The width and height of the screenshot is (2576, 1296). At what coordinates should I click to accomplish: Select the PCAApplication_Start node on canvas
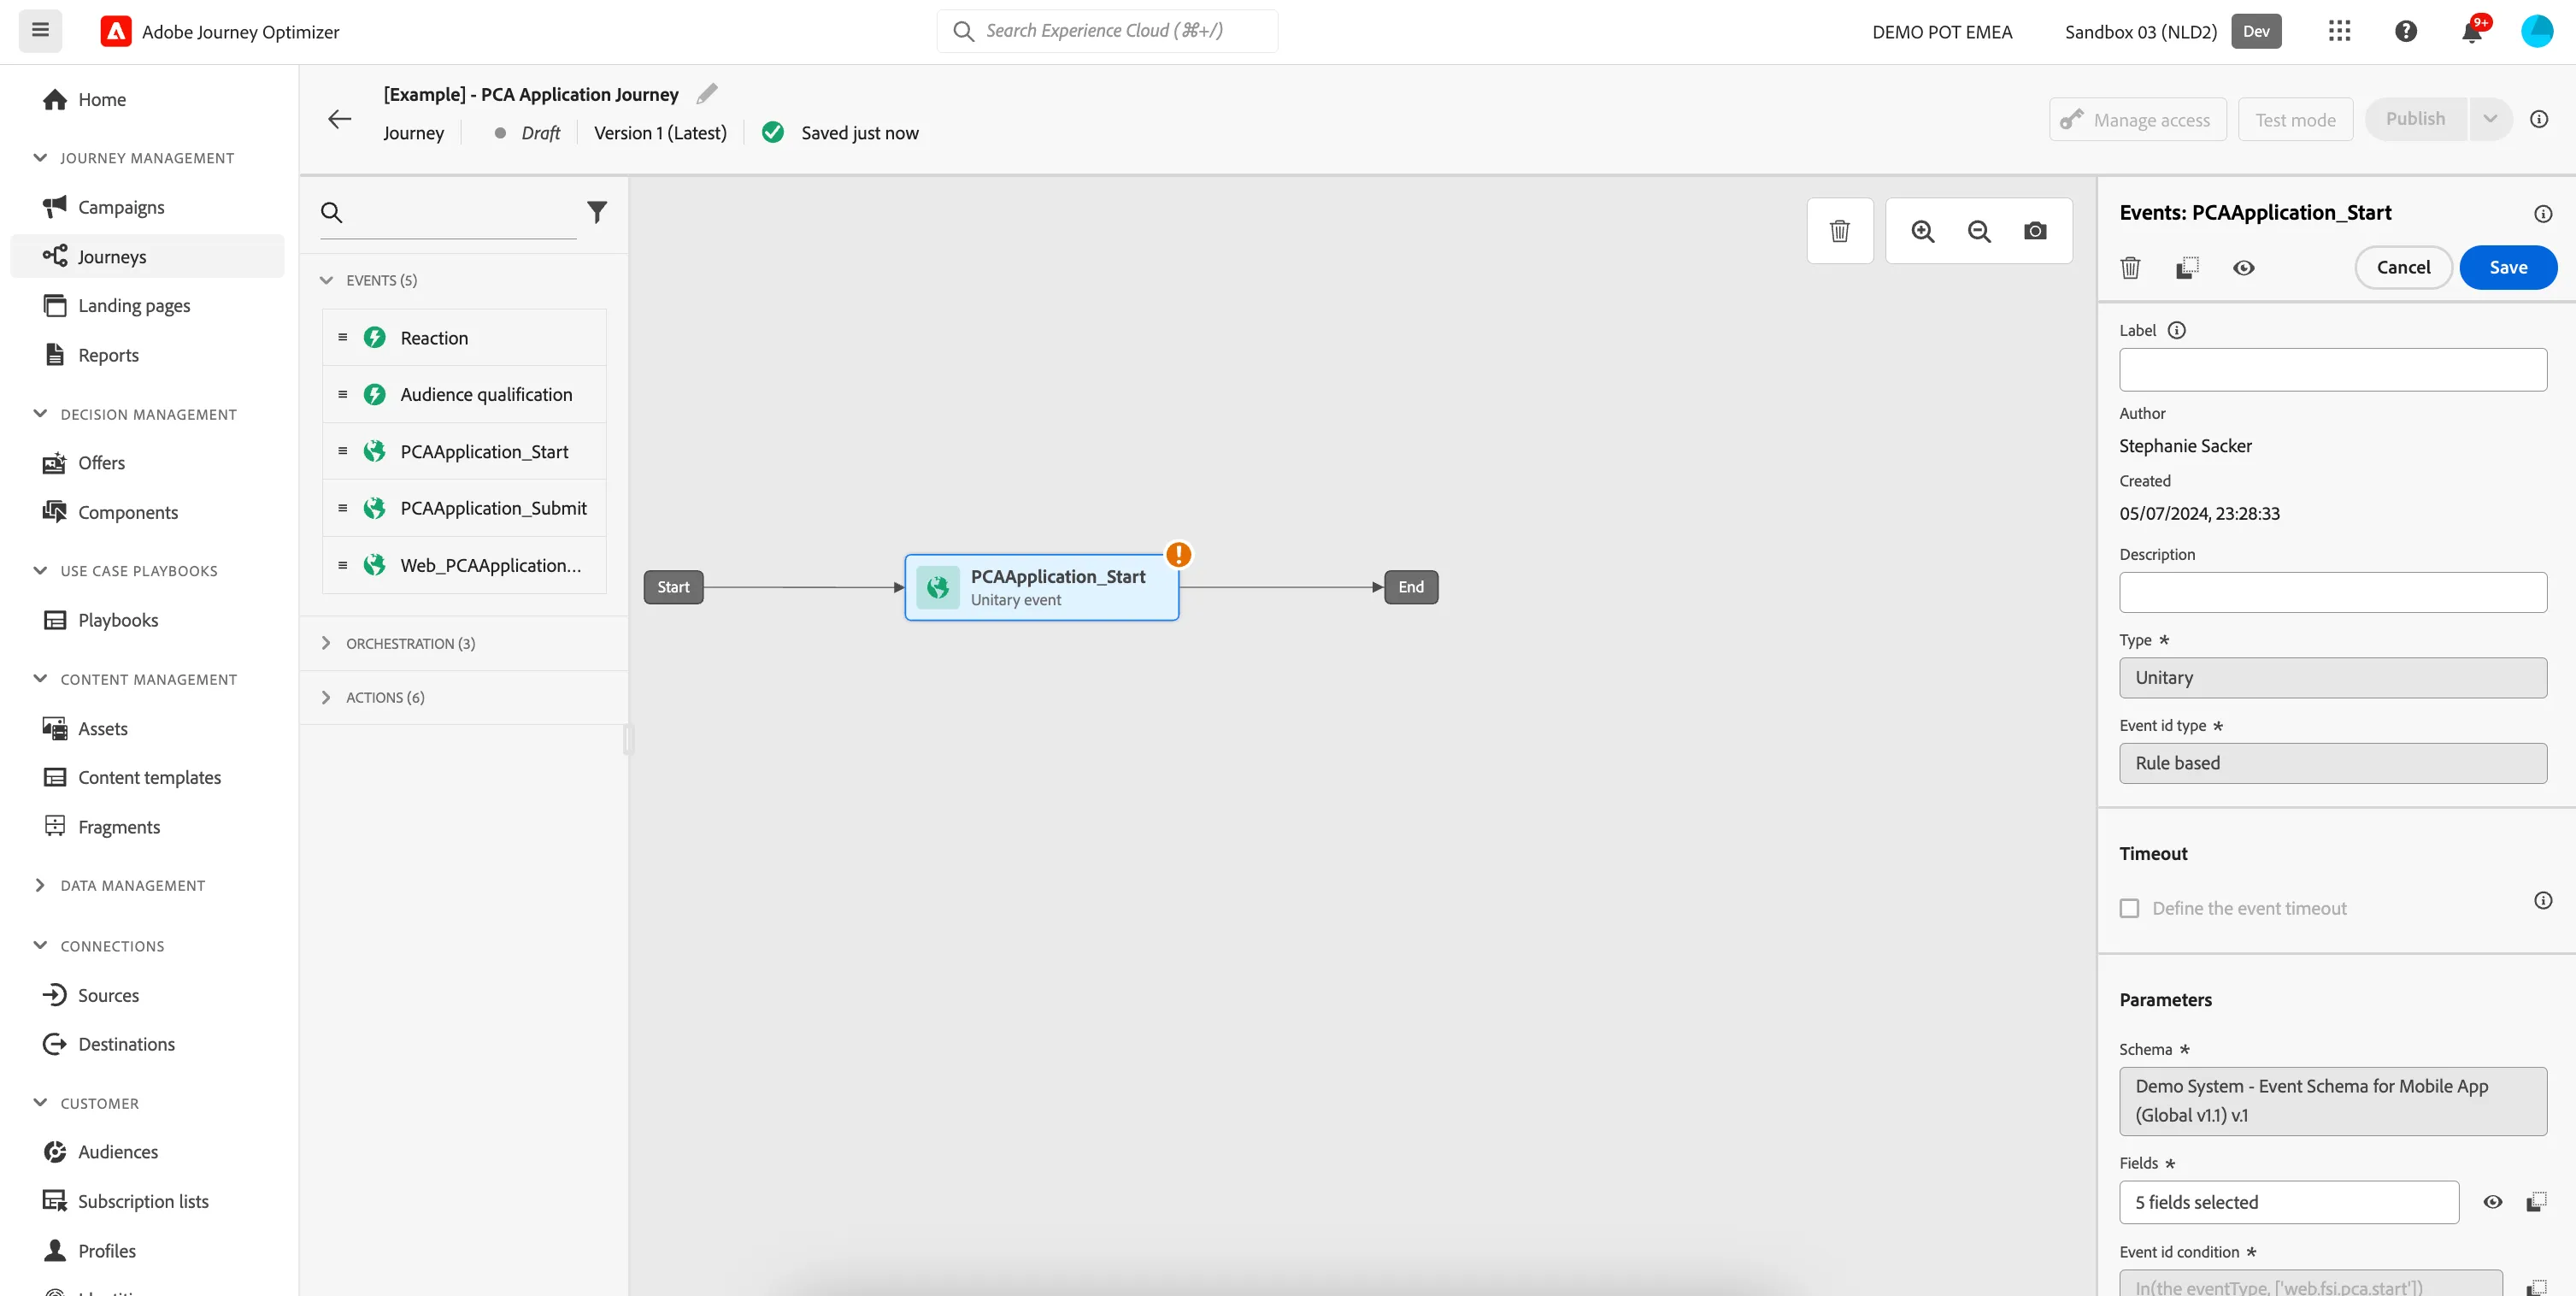click(x=1041, y=587)
